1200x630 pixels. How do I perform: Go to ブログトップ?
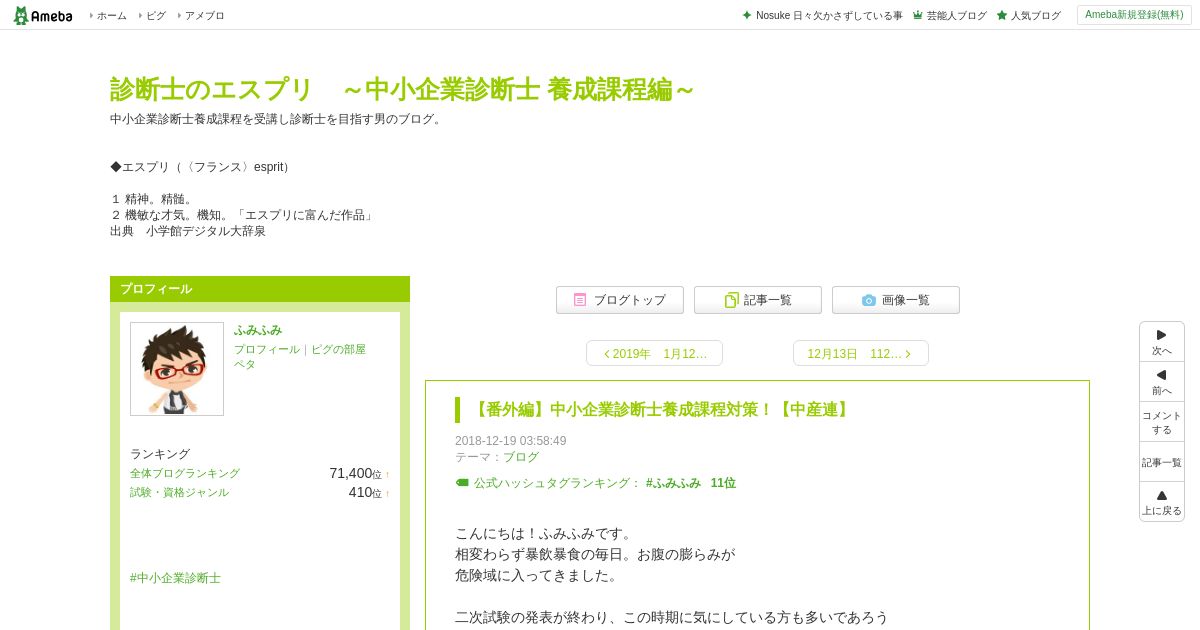(x=620, y=300)
